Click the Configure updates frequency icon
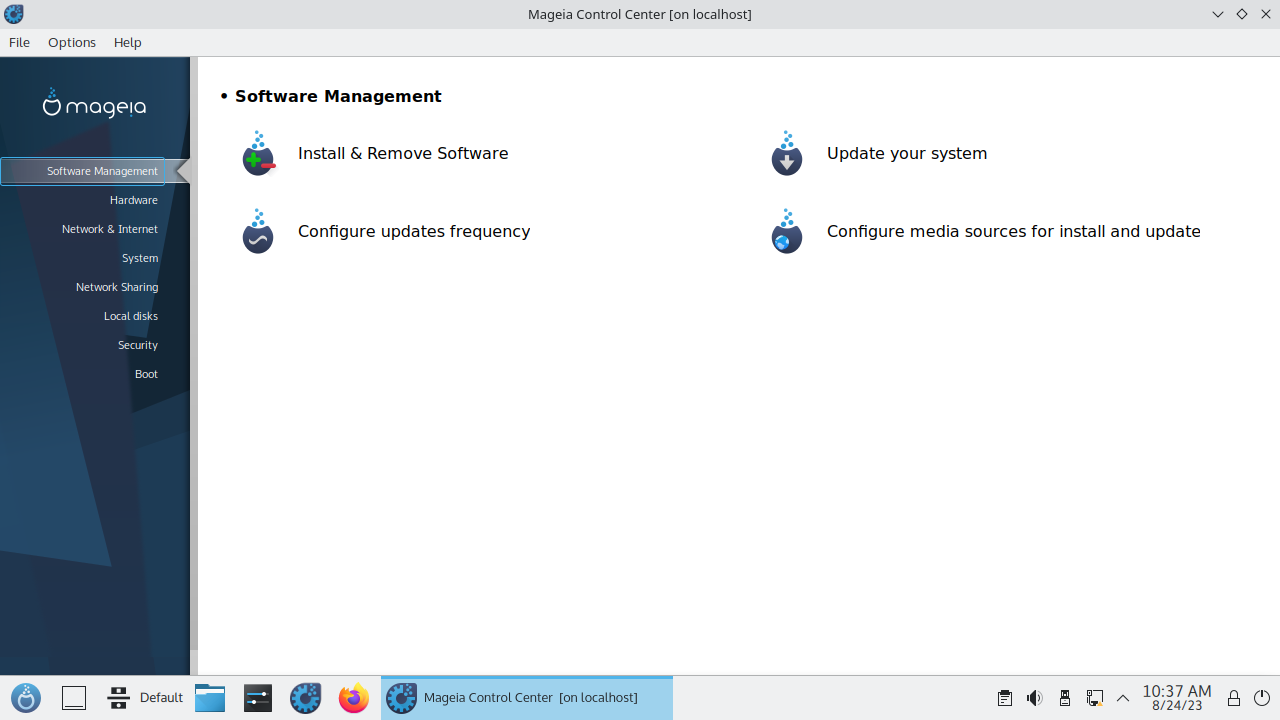 (x=258, y=231)
